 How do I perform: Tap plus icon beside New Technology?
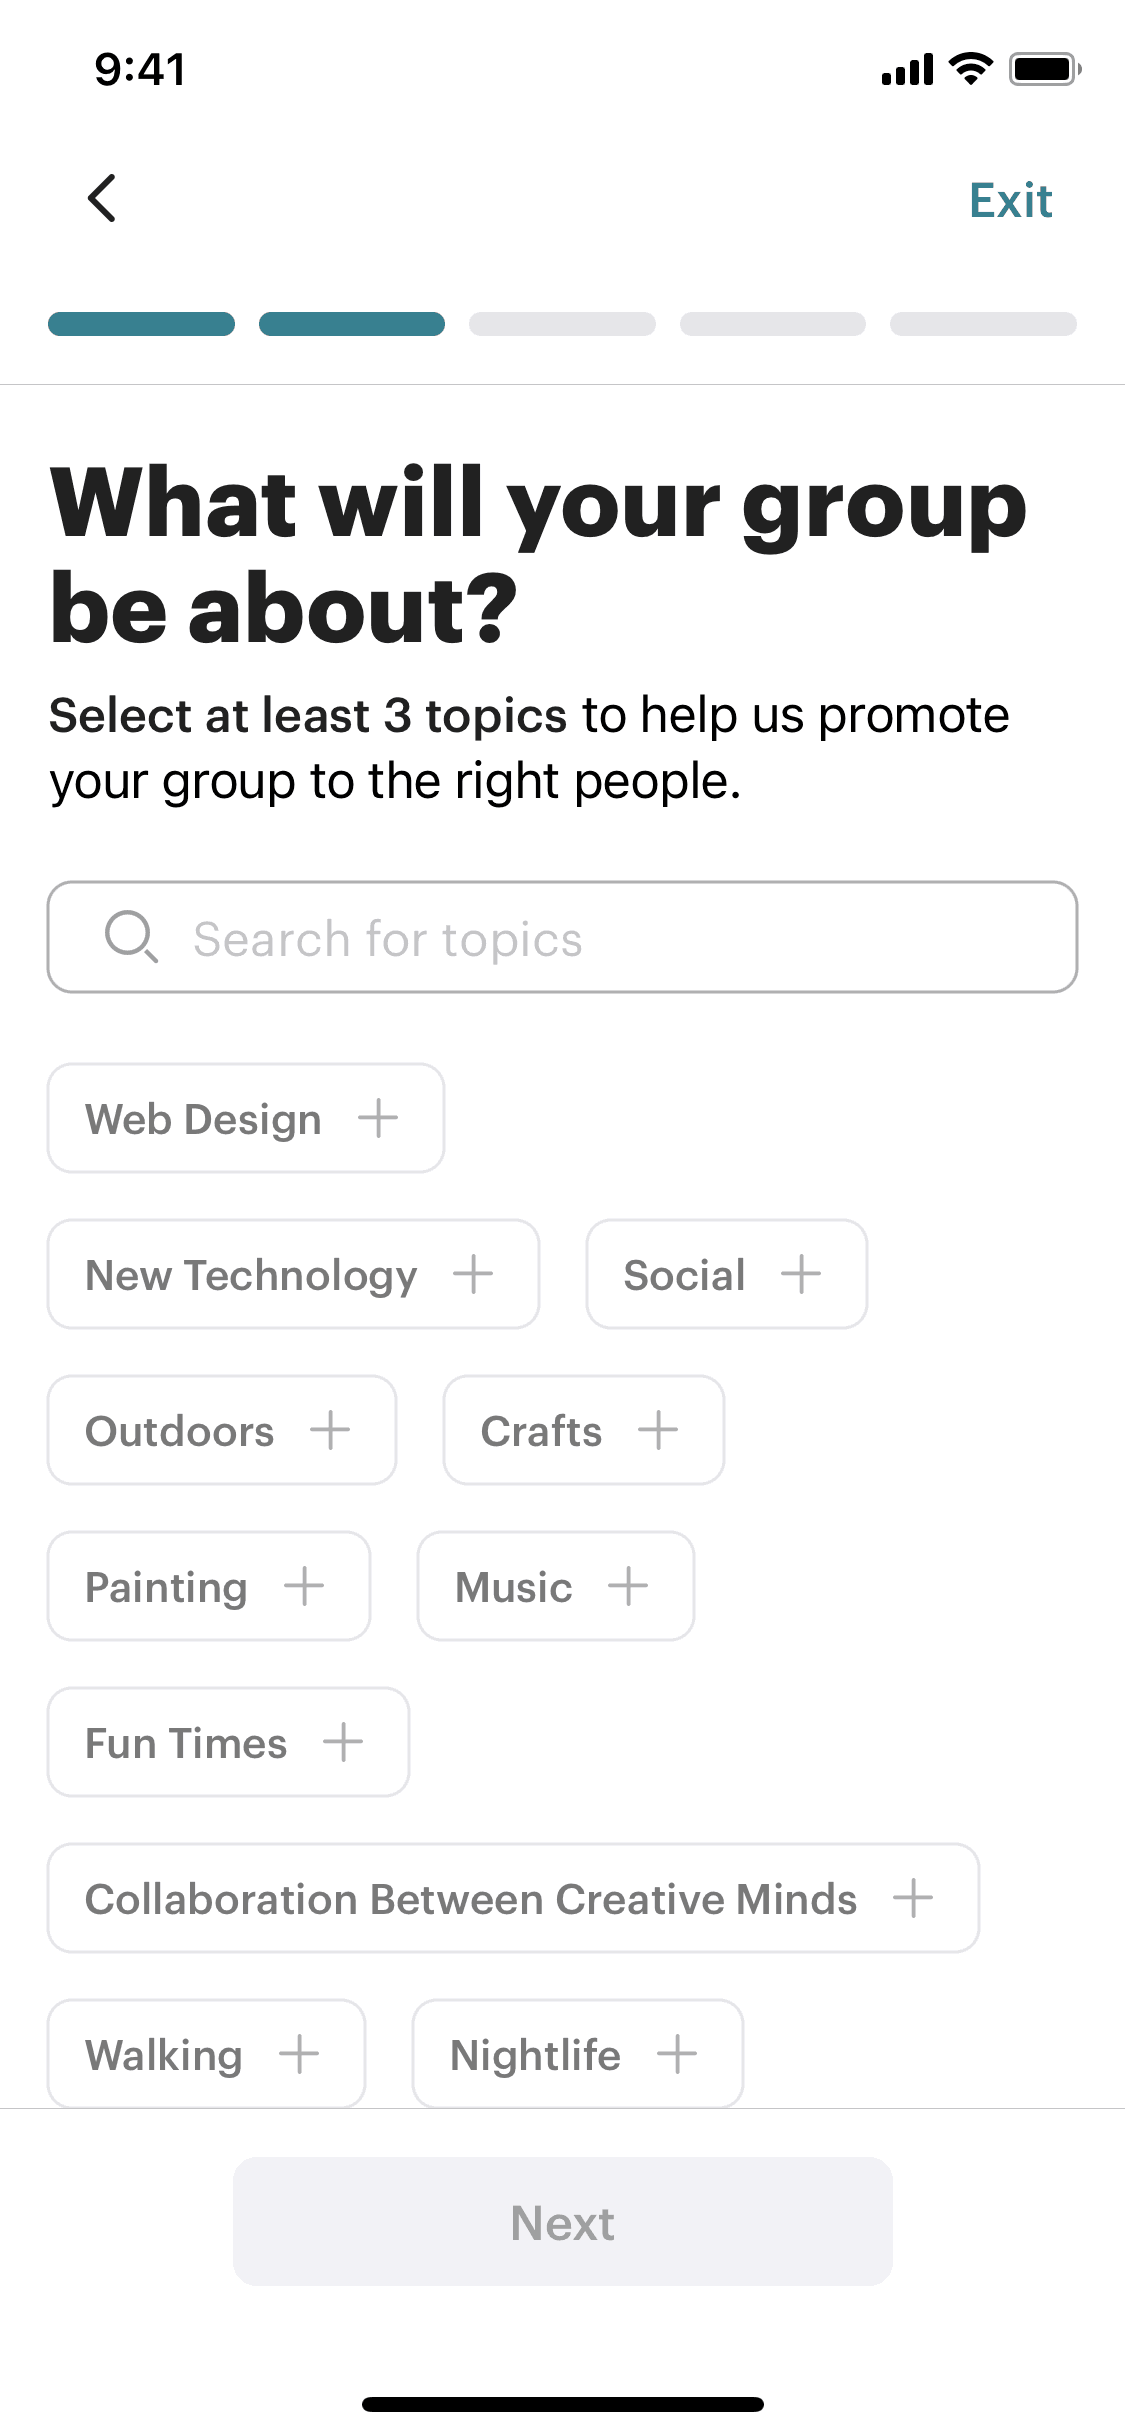(x=473, y=1274)
